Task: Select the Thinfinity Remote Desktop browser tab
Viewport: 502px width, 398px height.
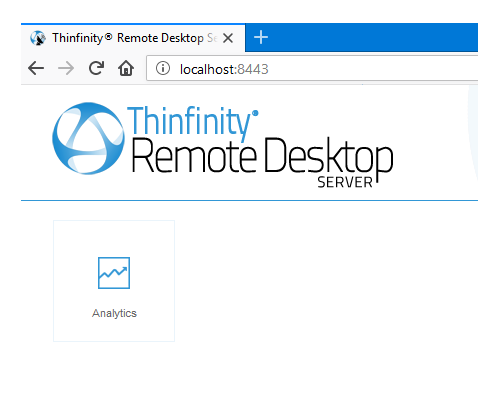Action: click(x=133, y=38)
